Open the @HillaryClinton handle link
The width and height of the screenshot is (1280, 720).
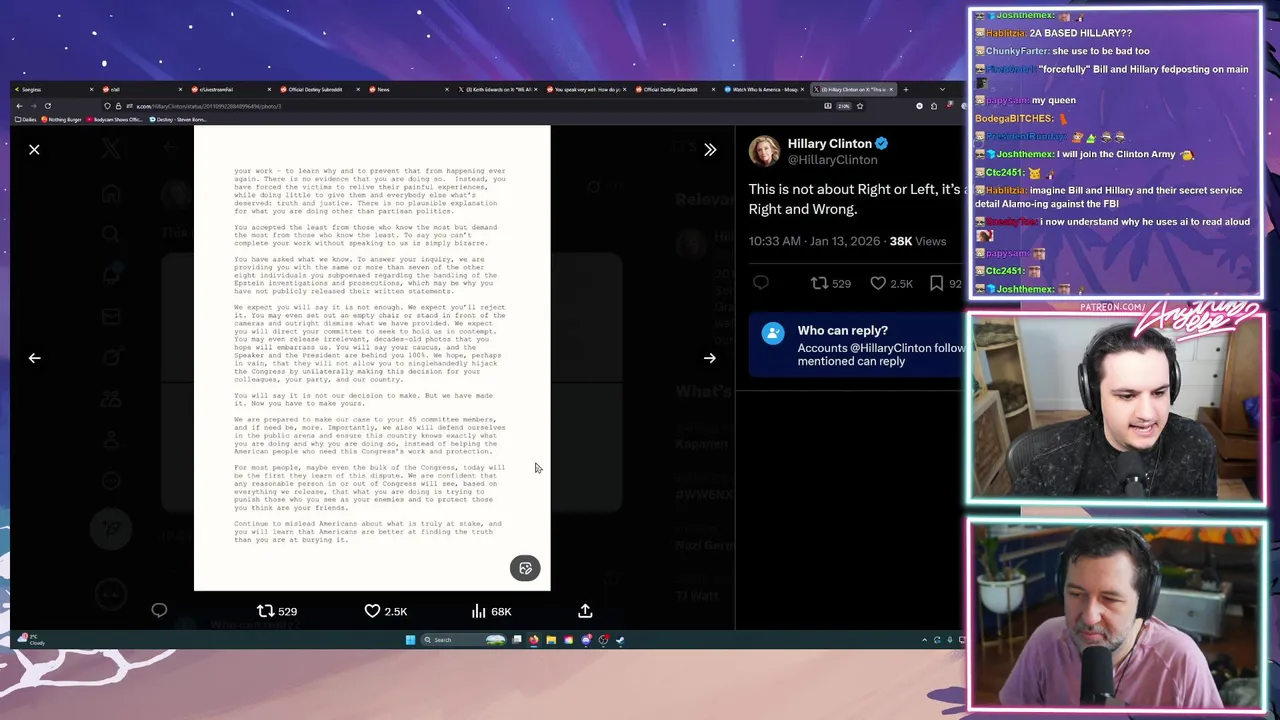tap(832, 160)
